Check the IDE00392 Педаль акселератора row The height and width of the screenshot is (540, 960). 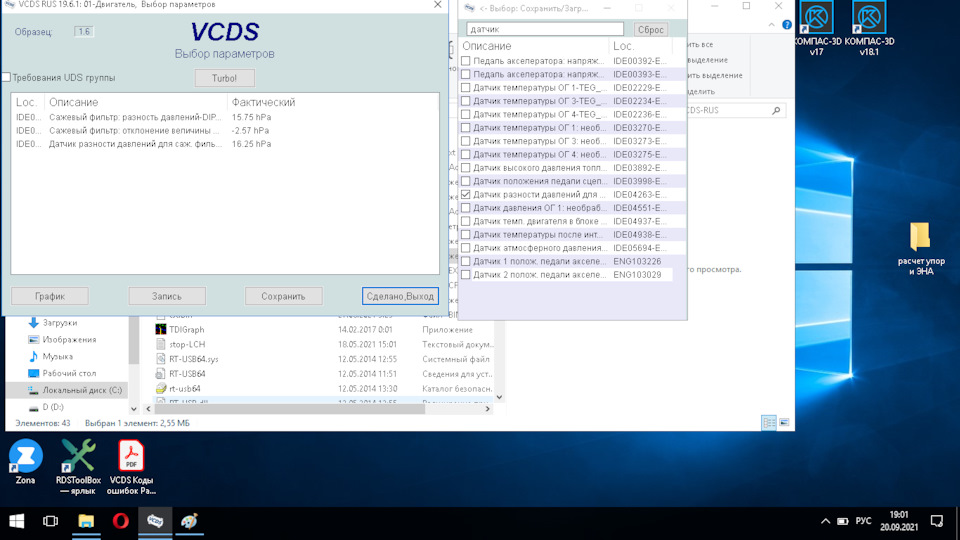466,61
